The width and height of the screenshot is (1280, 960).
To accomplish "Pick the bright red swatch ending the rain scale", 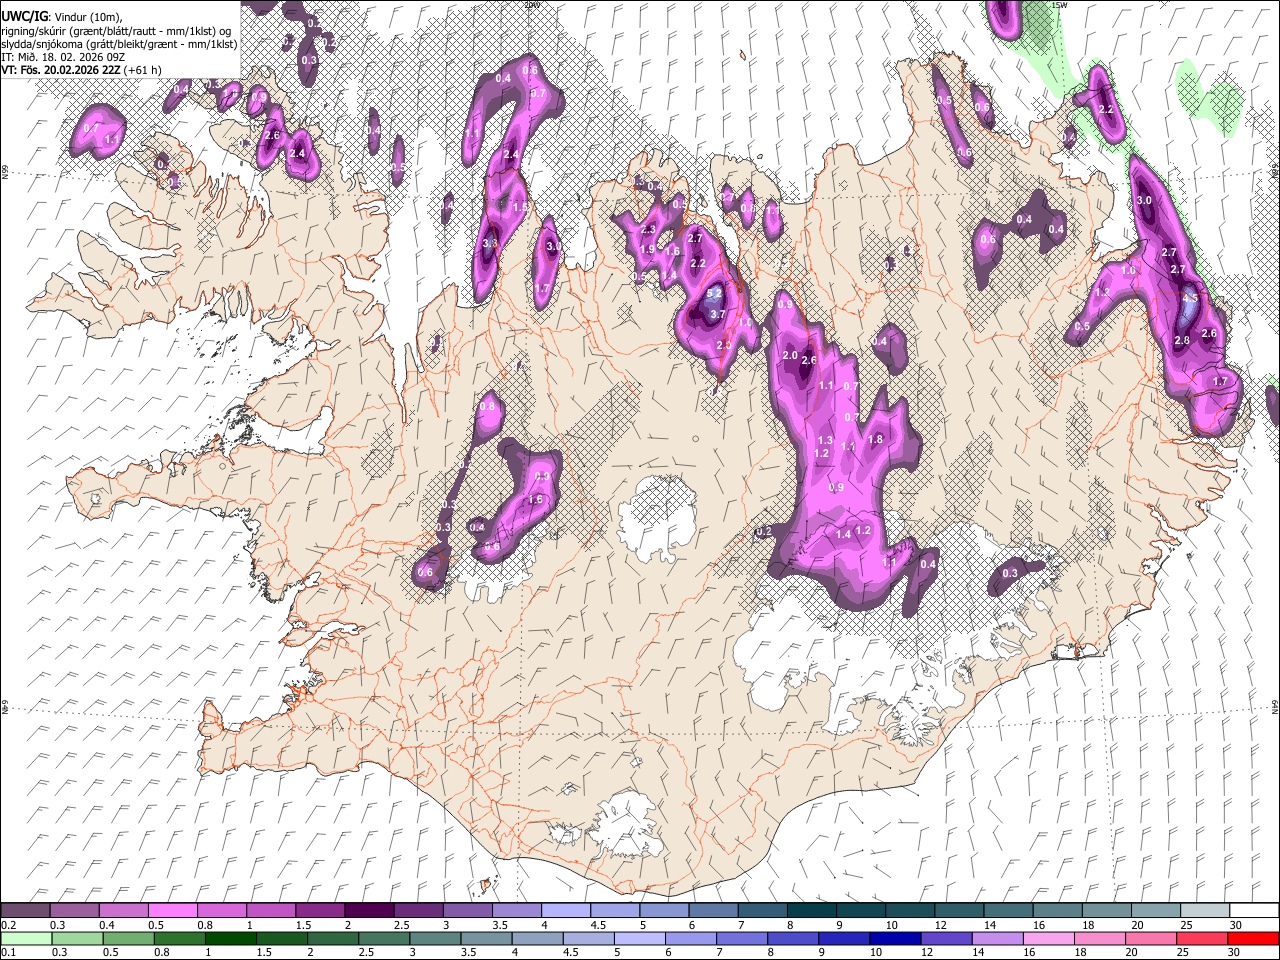I will [1253, 938].
